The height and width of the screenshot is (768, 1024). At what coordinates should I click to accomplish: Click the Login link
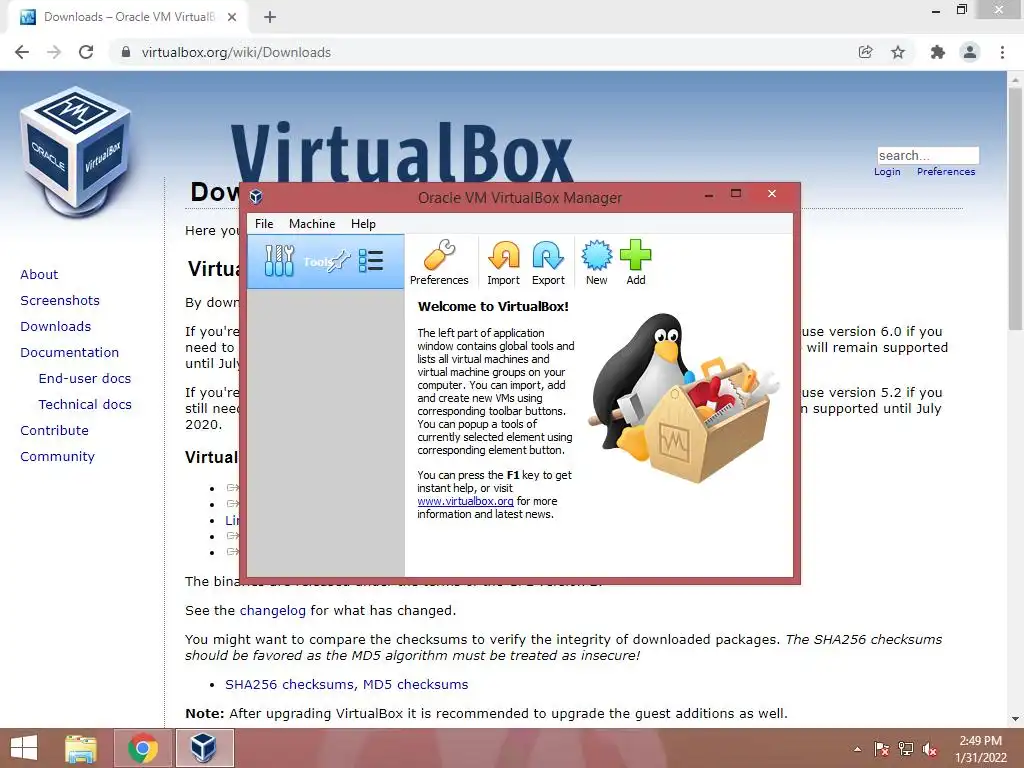pos(887,172)
